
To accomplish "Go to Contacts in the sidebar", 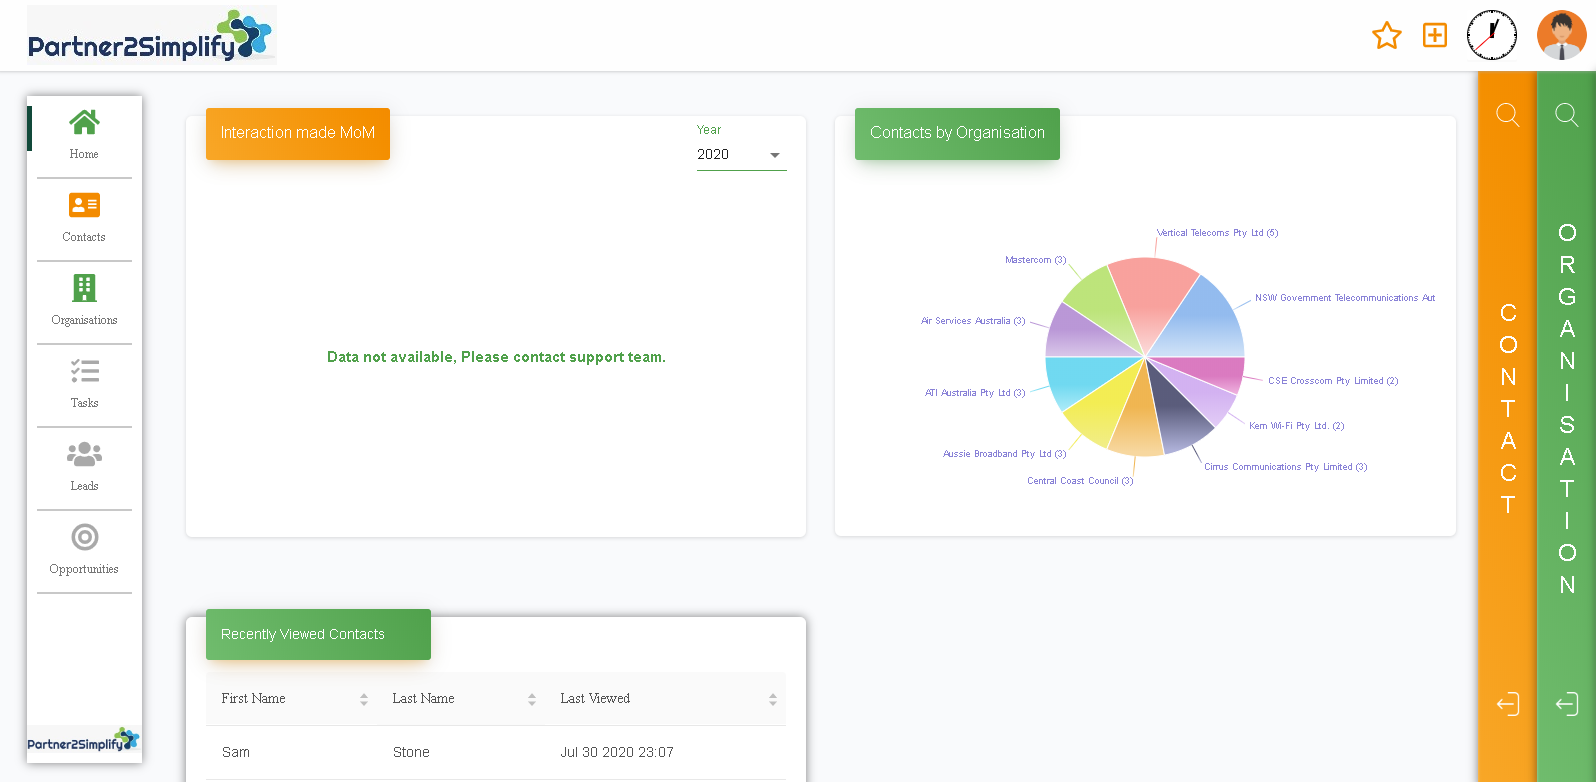I will pyautogui.click(x=84, y=218).
